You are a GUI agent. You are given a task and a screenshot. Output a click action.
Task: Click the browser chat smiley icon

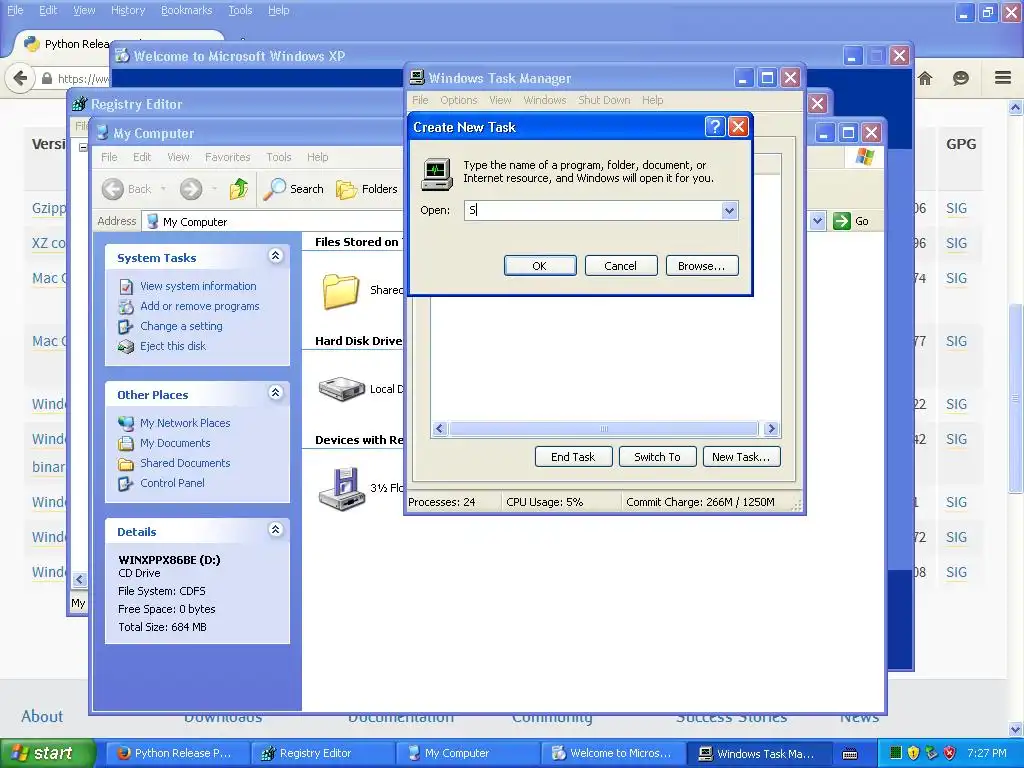click(x=961, y=78)
